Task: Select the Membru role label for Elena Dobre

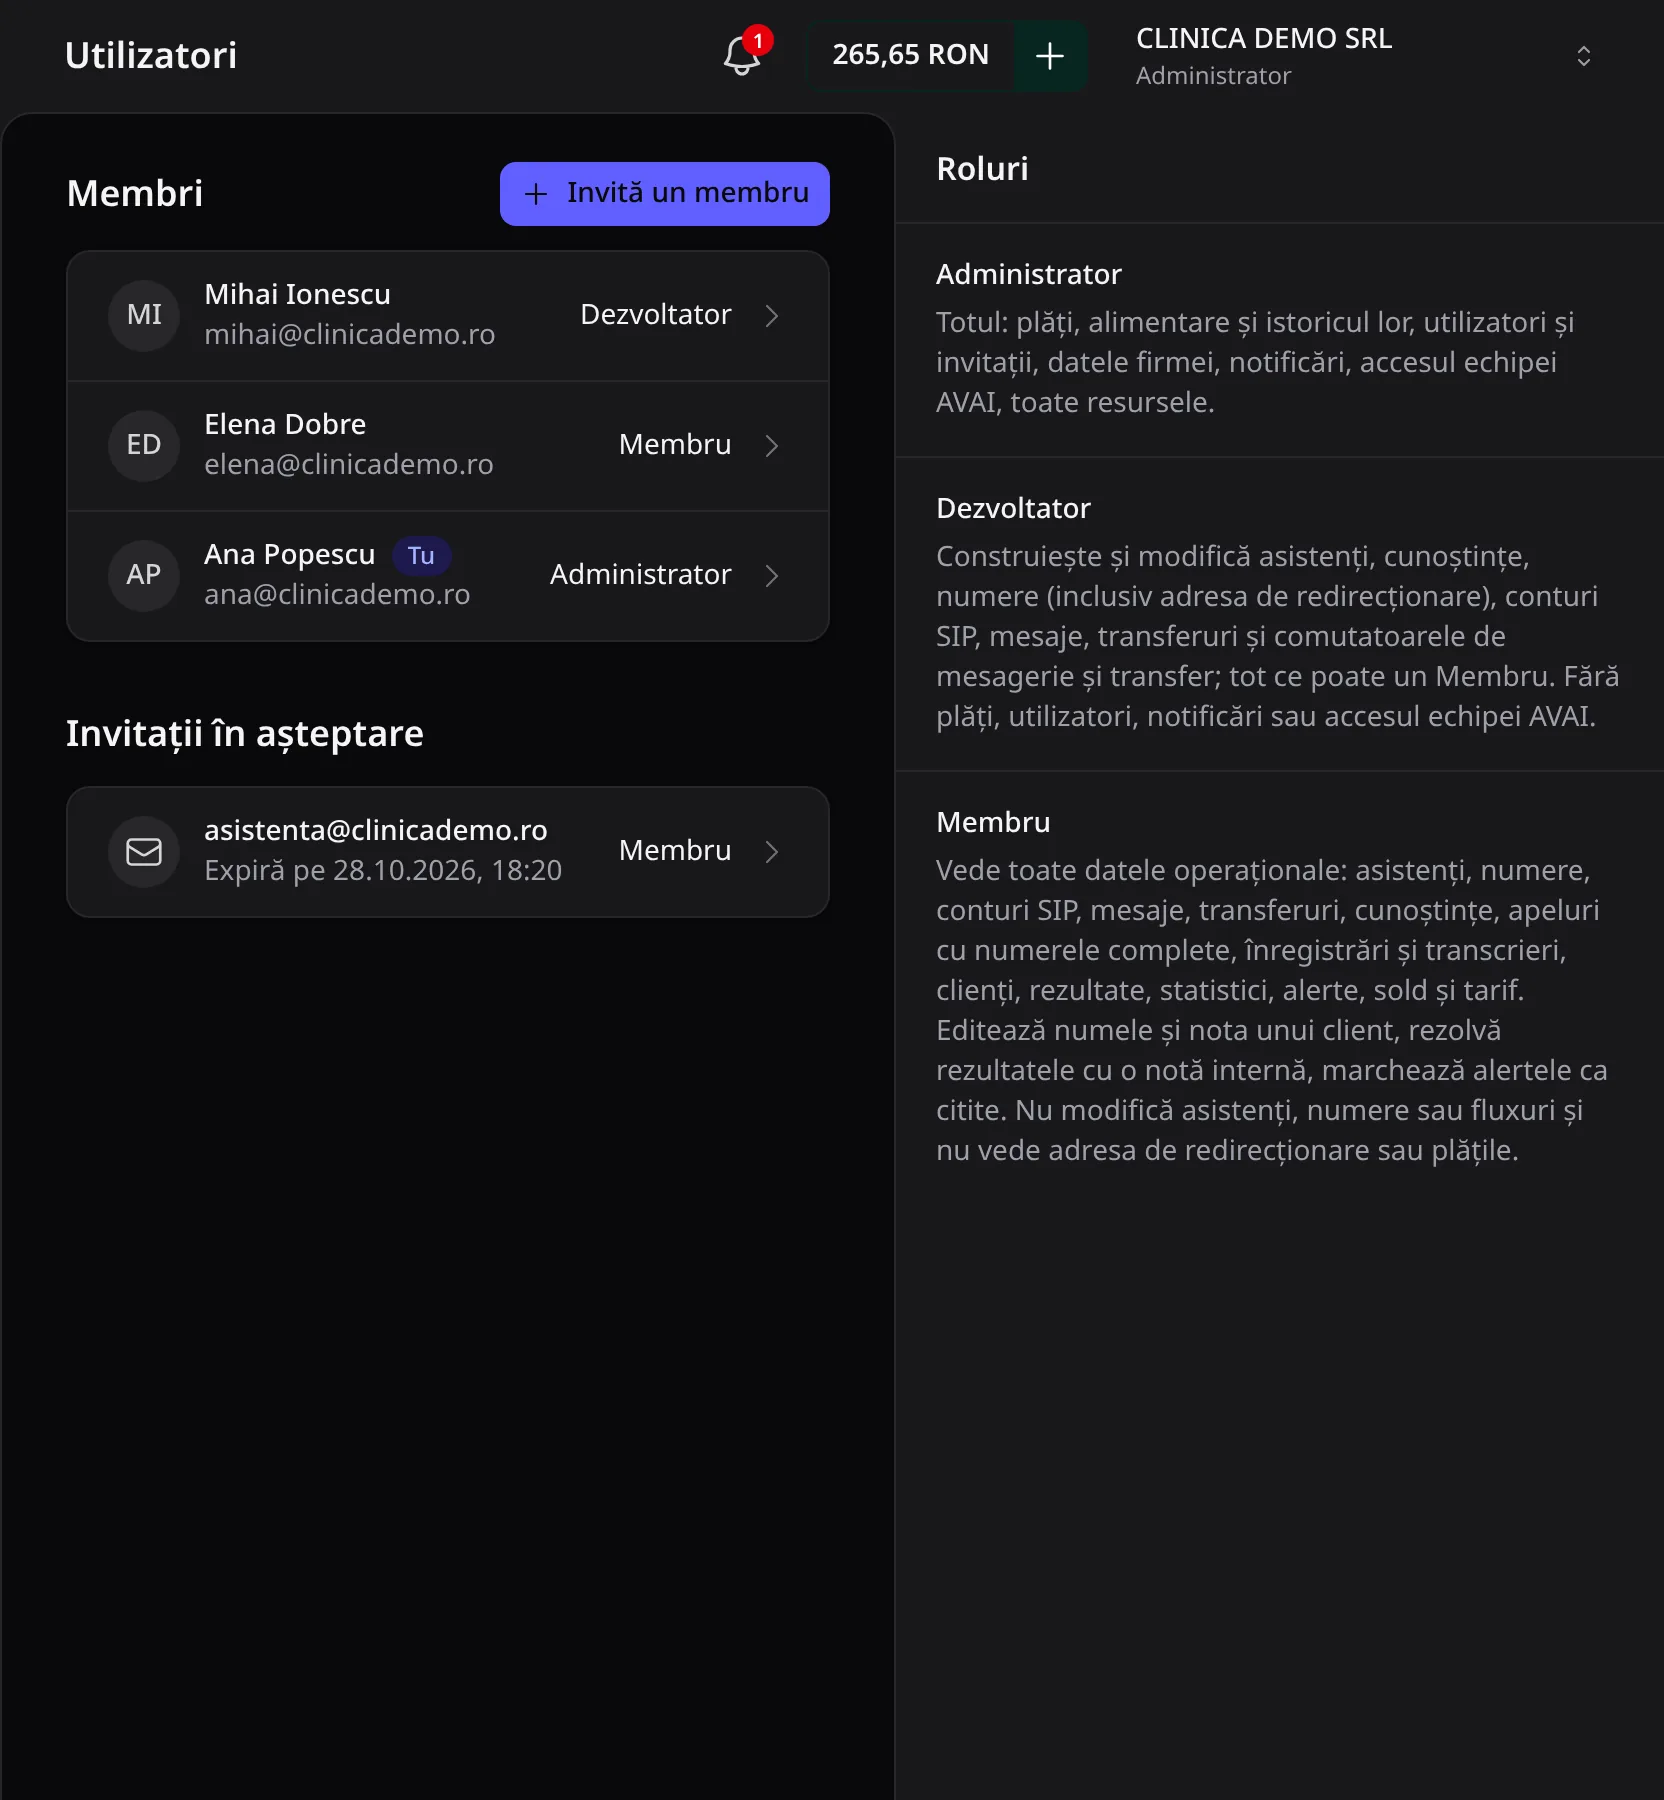Action: [x=675, y=445]
